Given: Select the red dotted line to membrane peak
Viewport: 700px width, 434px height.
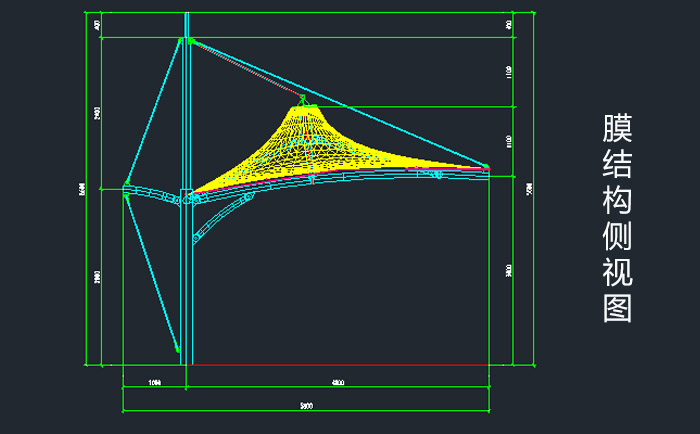Looking at the screenshot, I should pos(245,70).
